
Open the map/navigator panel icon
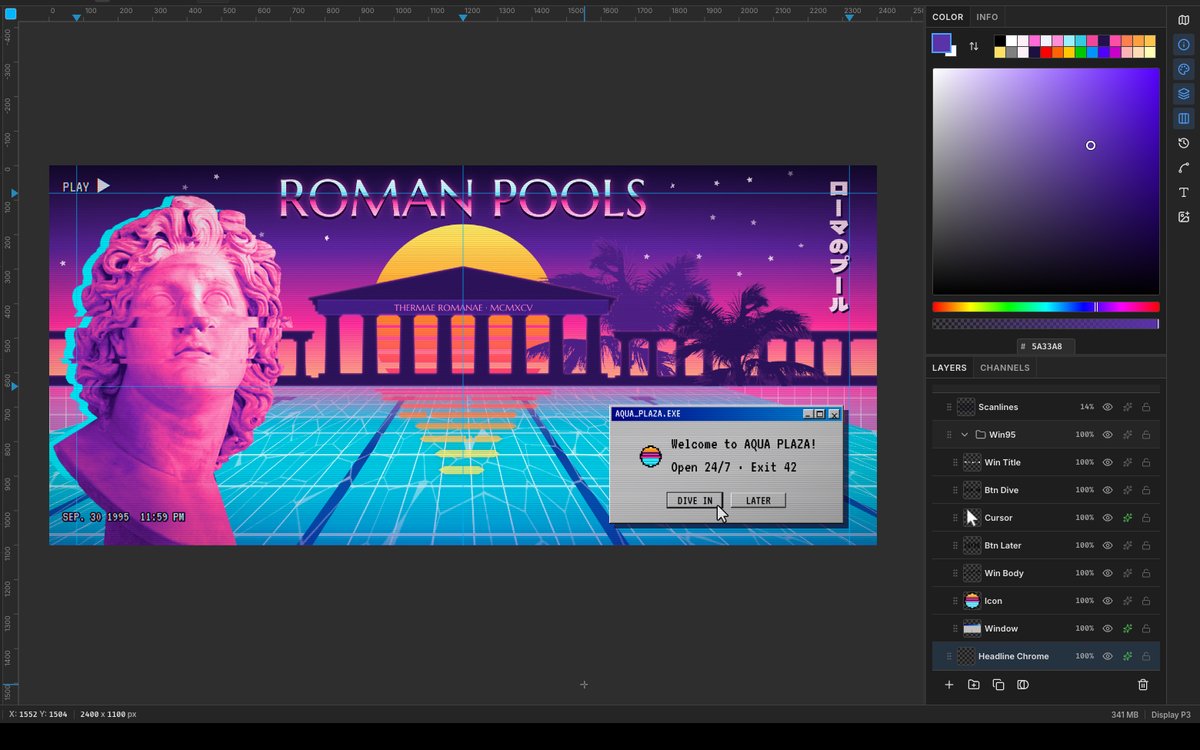(1184, 19)
